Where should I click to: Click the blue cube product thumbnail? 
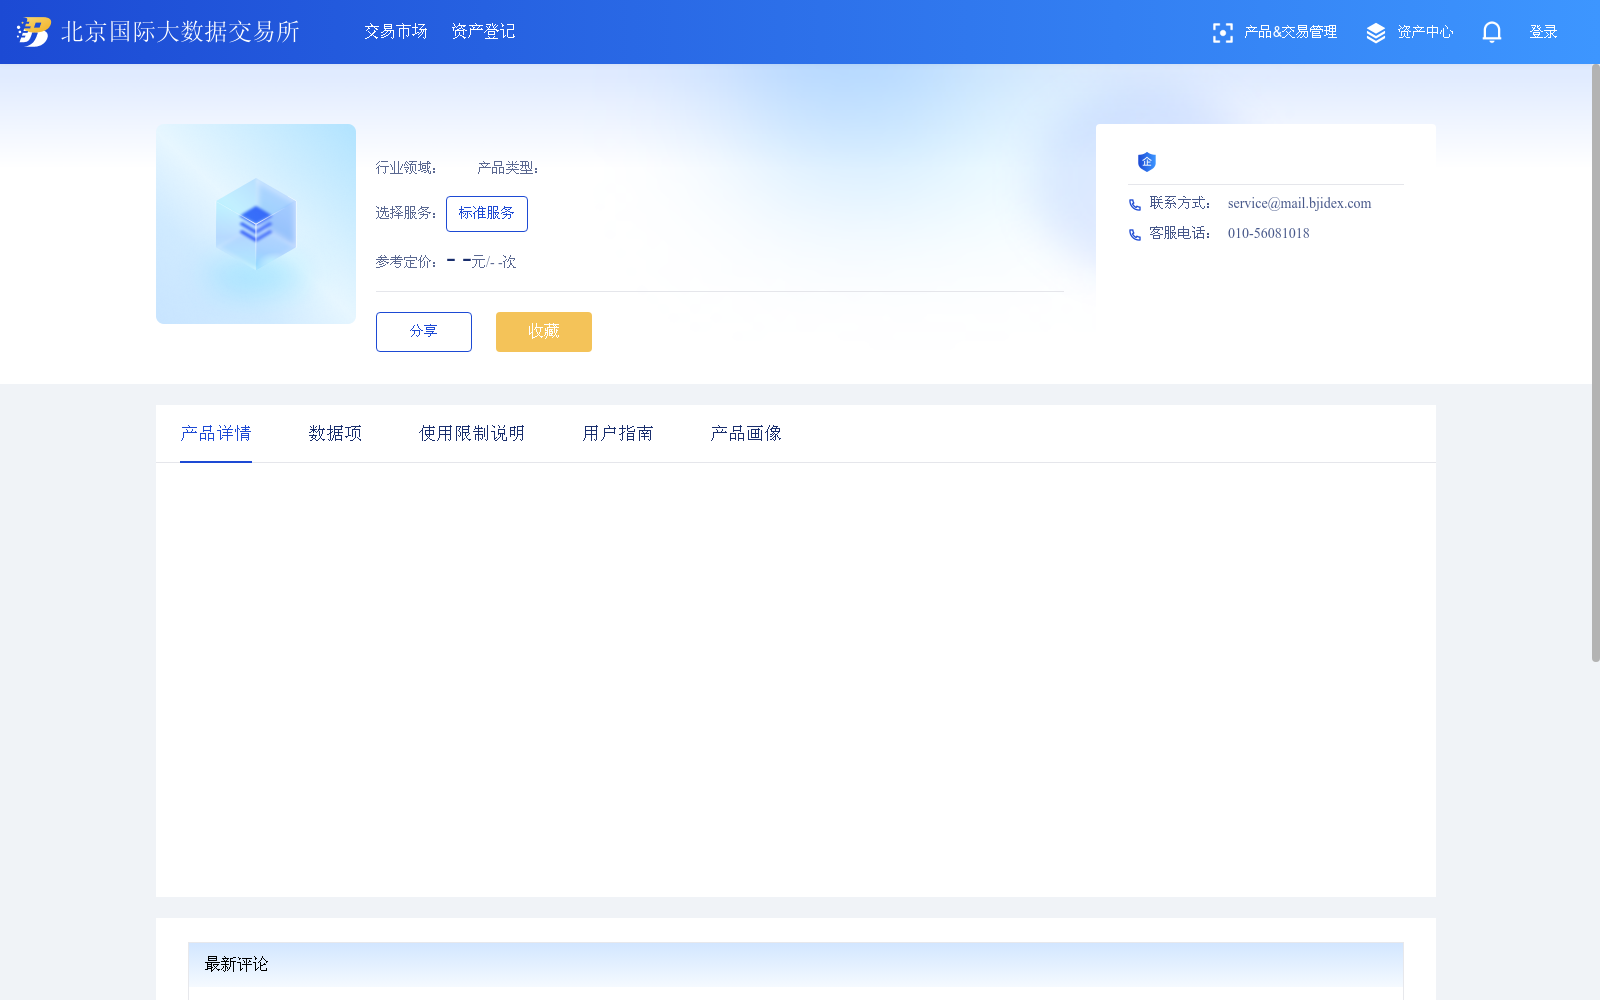point(255,223)
